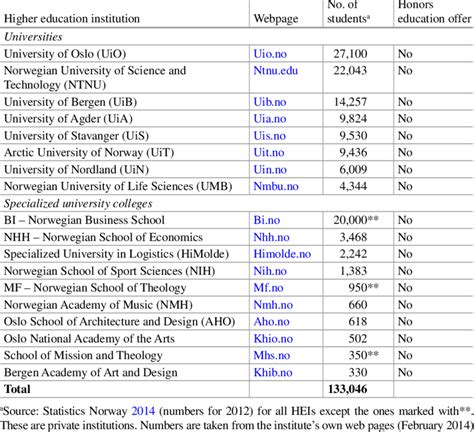
Task: Select 'MF – Norwegian School of Theology'
Action: 95,288
